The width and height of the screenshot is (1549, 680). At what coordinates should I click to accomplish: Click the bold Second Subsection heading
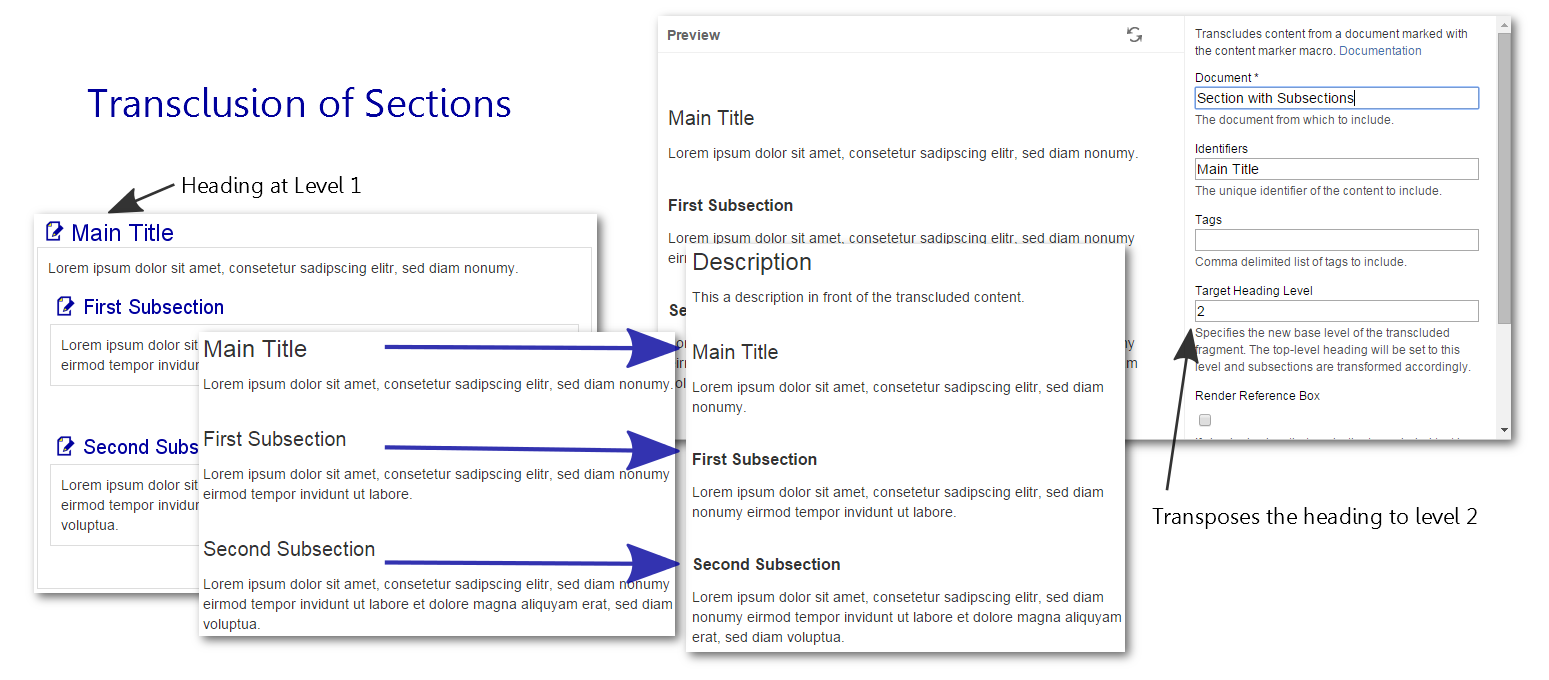pos(766,564)
